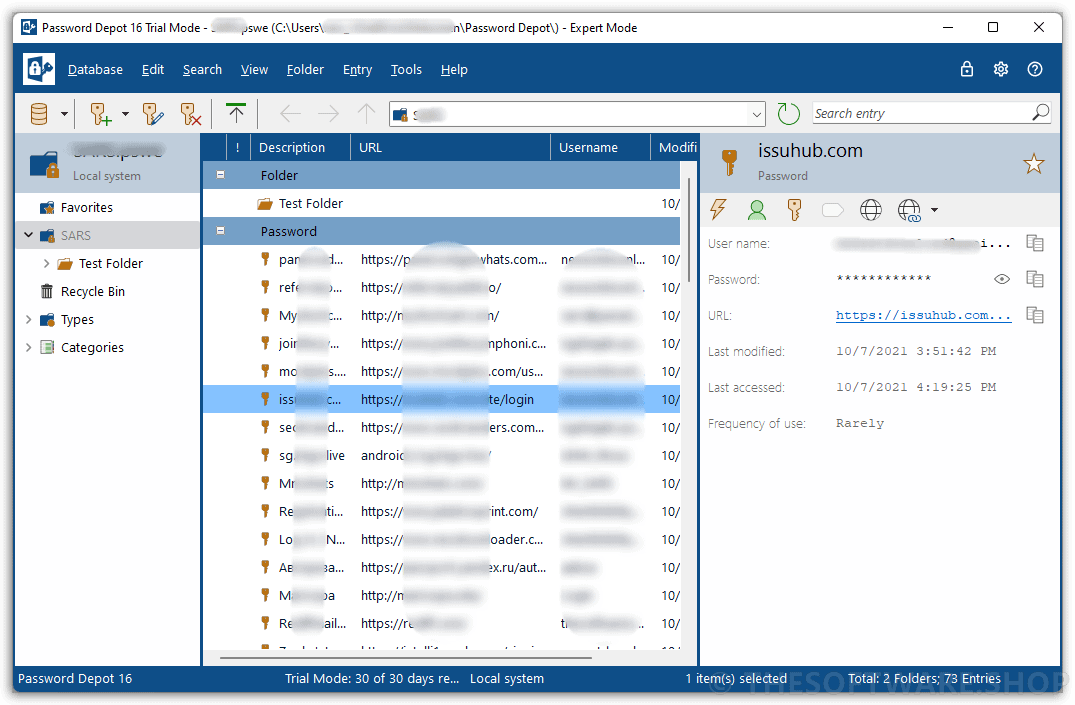Select Recycle Bin in sidebar
Image resolution: width=1075 pixels, height=705 pixels.
tap(92, 291)
